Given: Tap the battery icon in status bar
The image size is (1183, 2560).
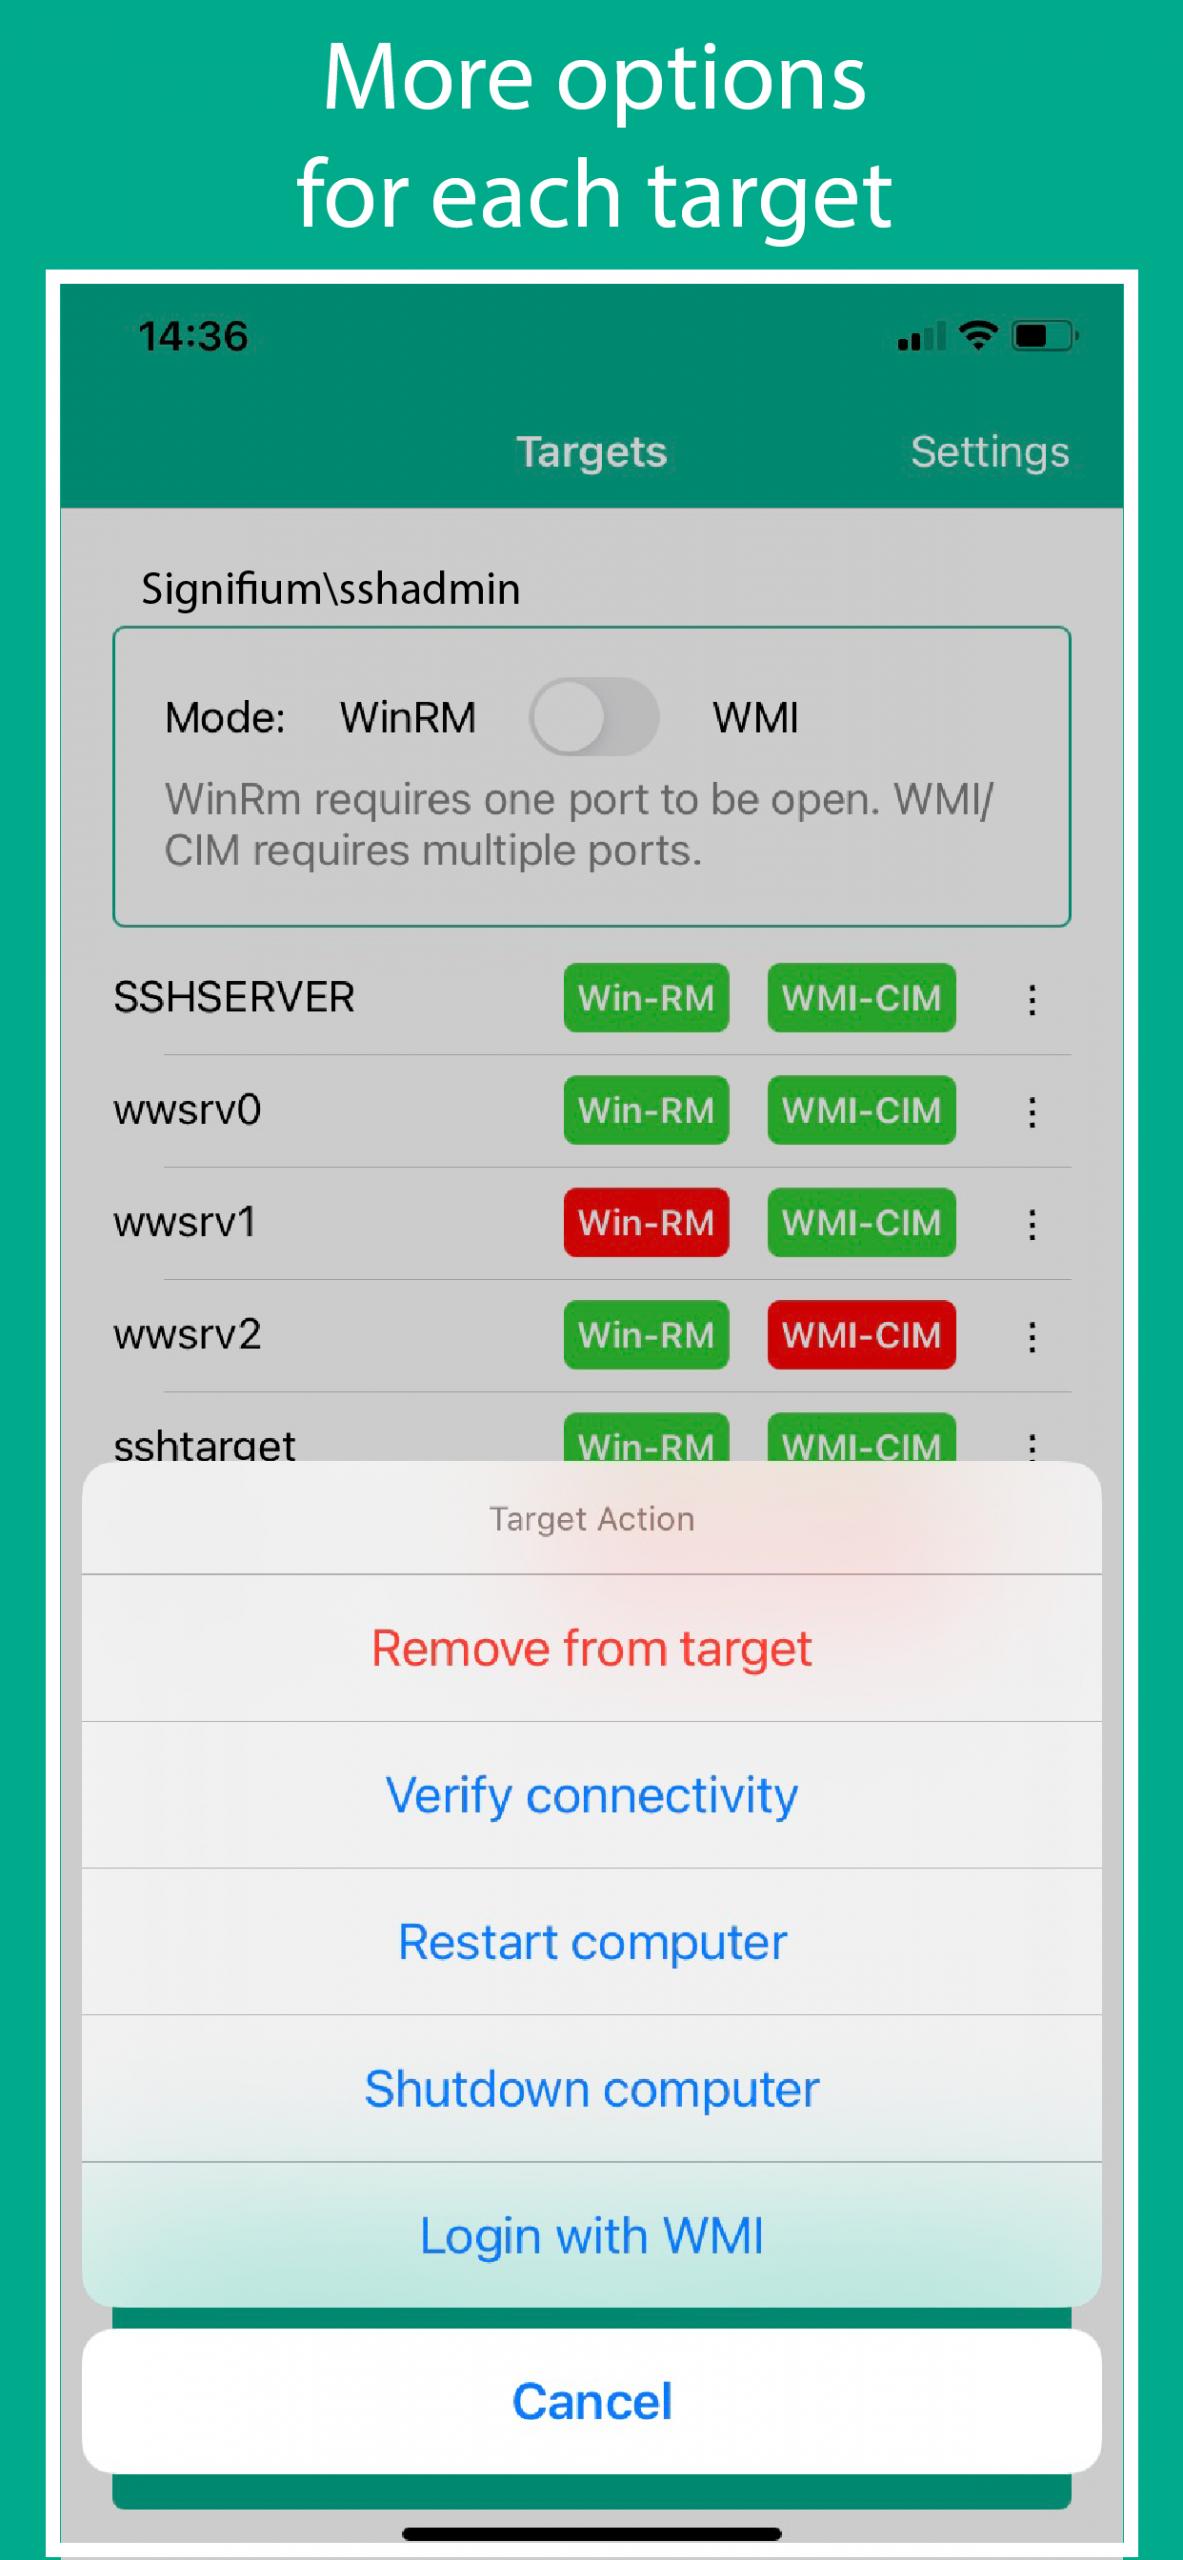Looking at the screenshot, I should coord(1045,336).
